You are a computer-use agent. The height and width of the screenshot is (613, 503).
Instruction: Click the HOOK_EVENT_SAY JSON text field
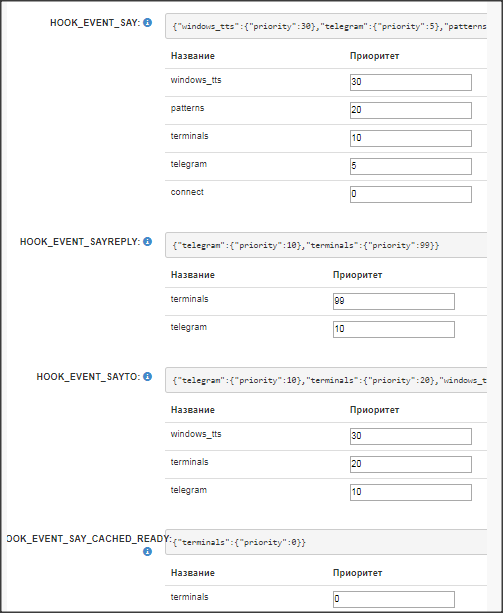pos(326,26)
